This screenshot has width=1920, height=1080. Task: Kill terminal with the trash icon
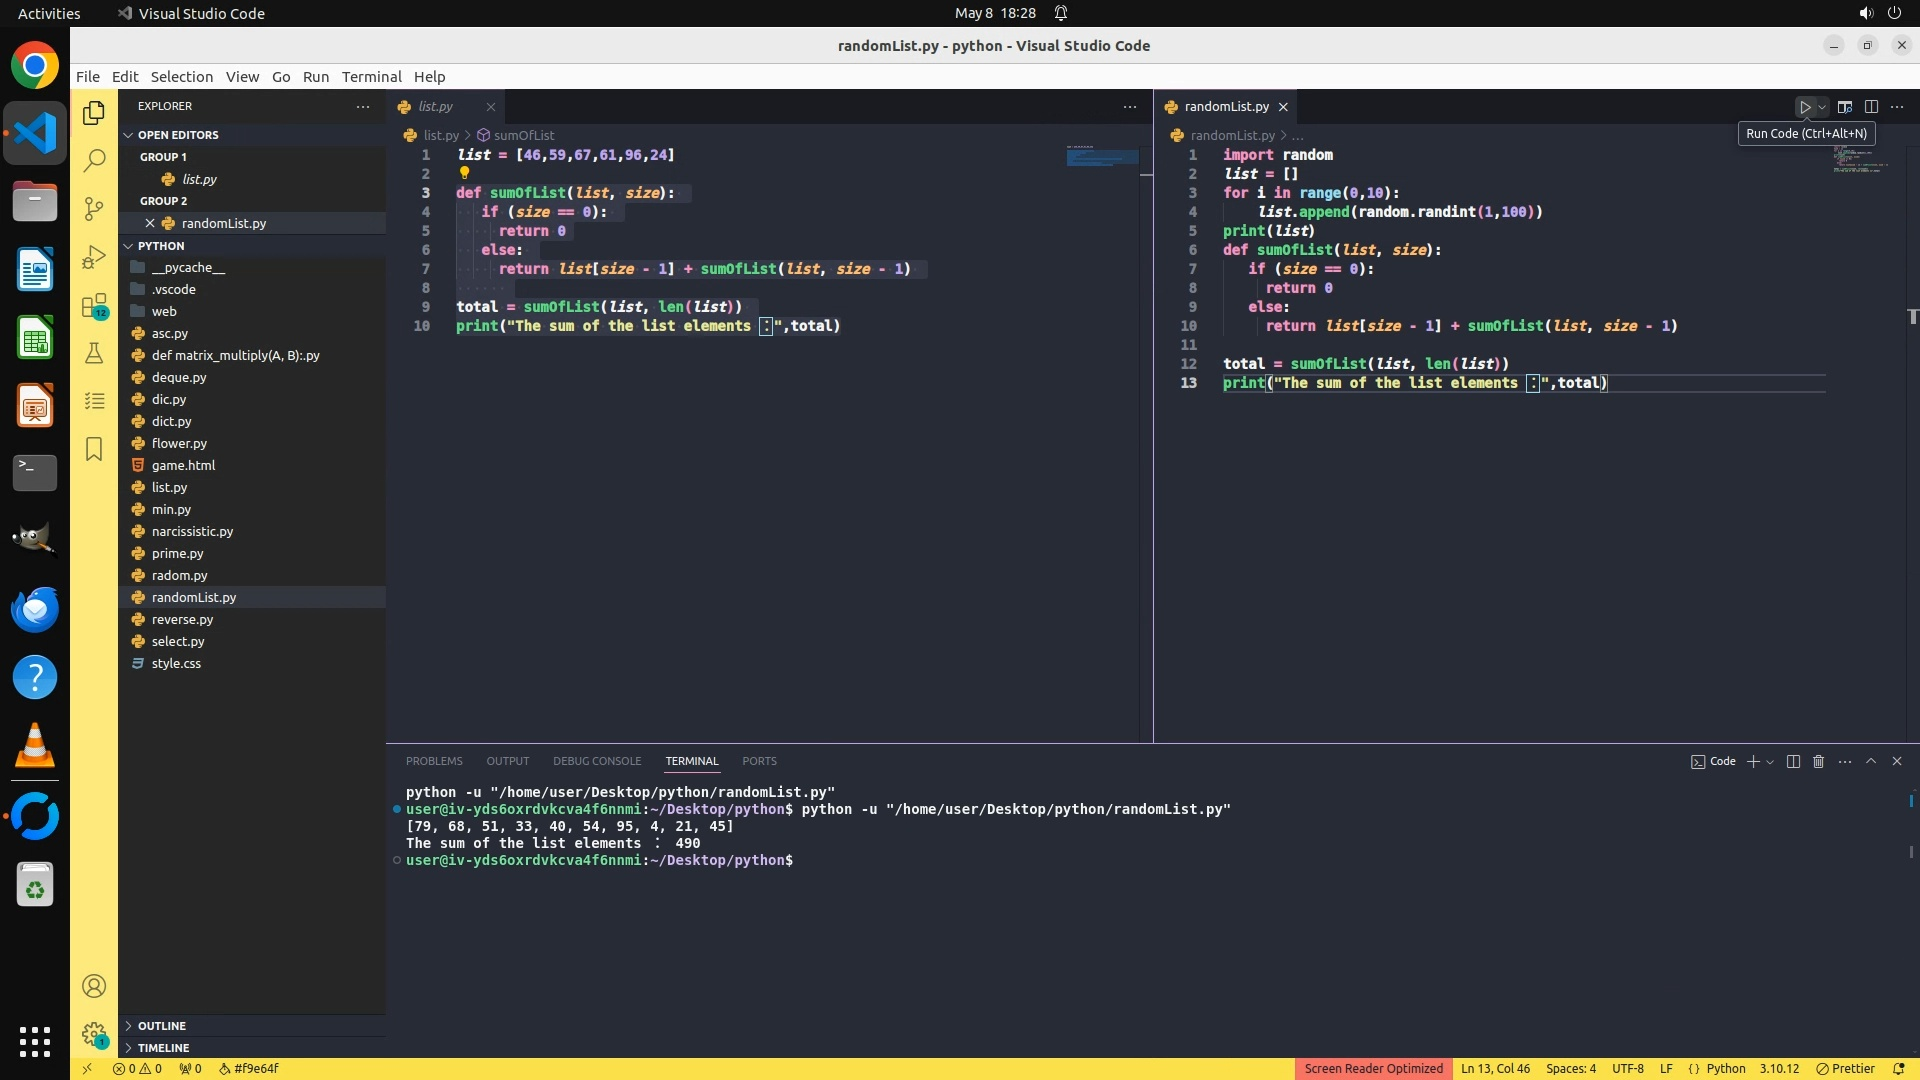(1819, 762)
